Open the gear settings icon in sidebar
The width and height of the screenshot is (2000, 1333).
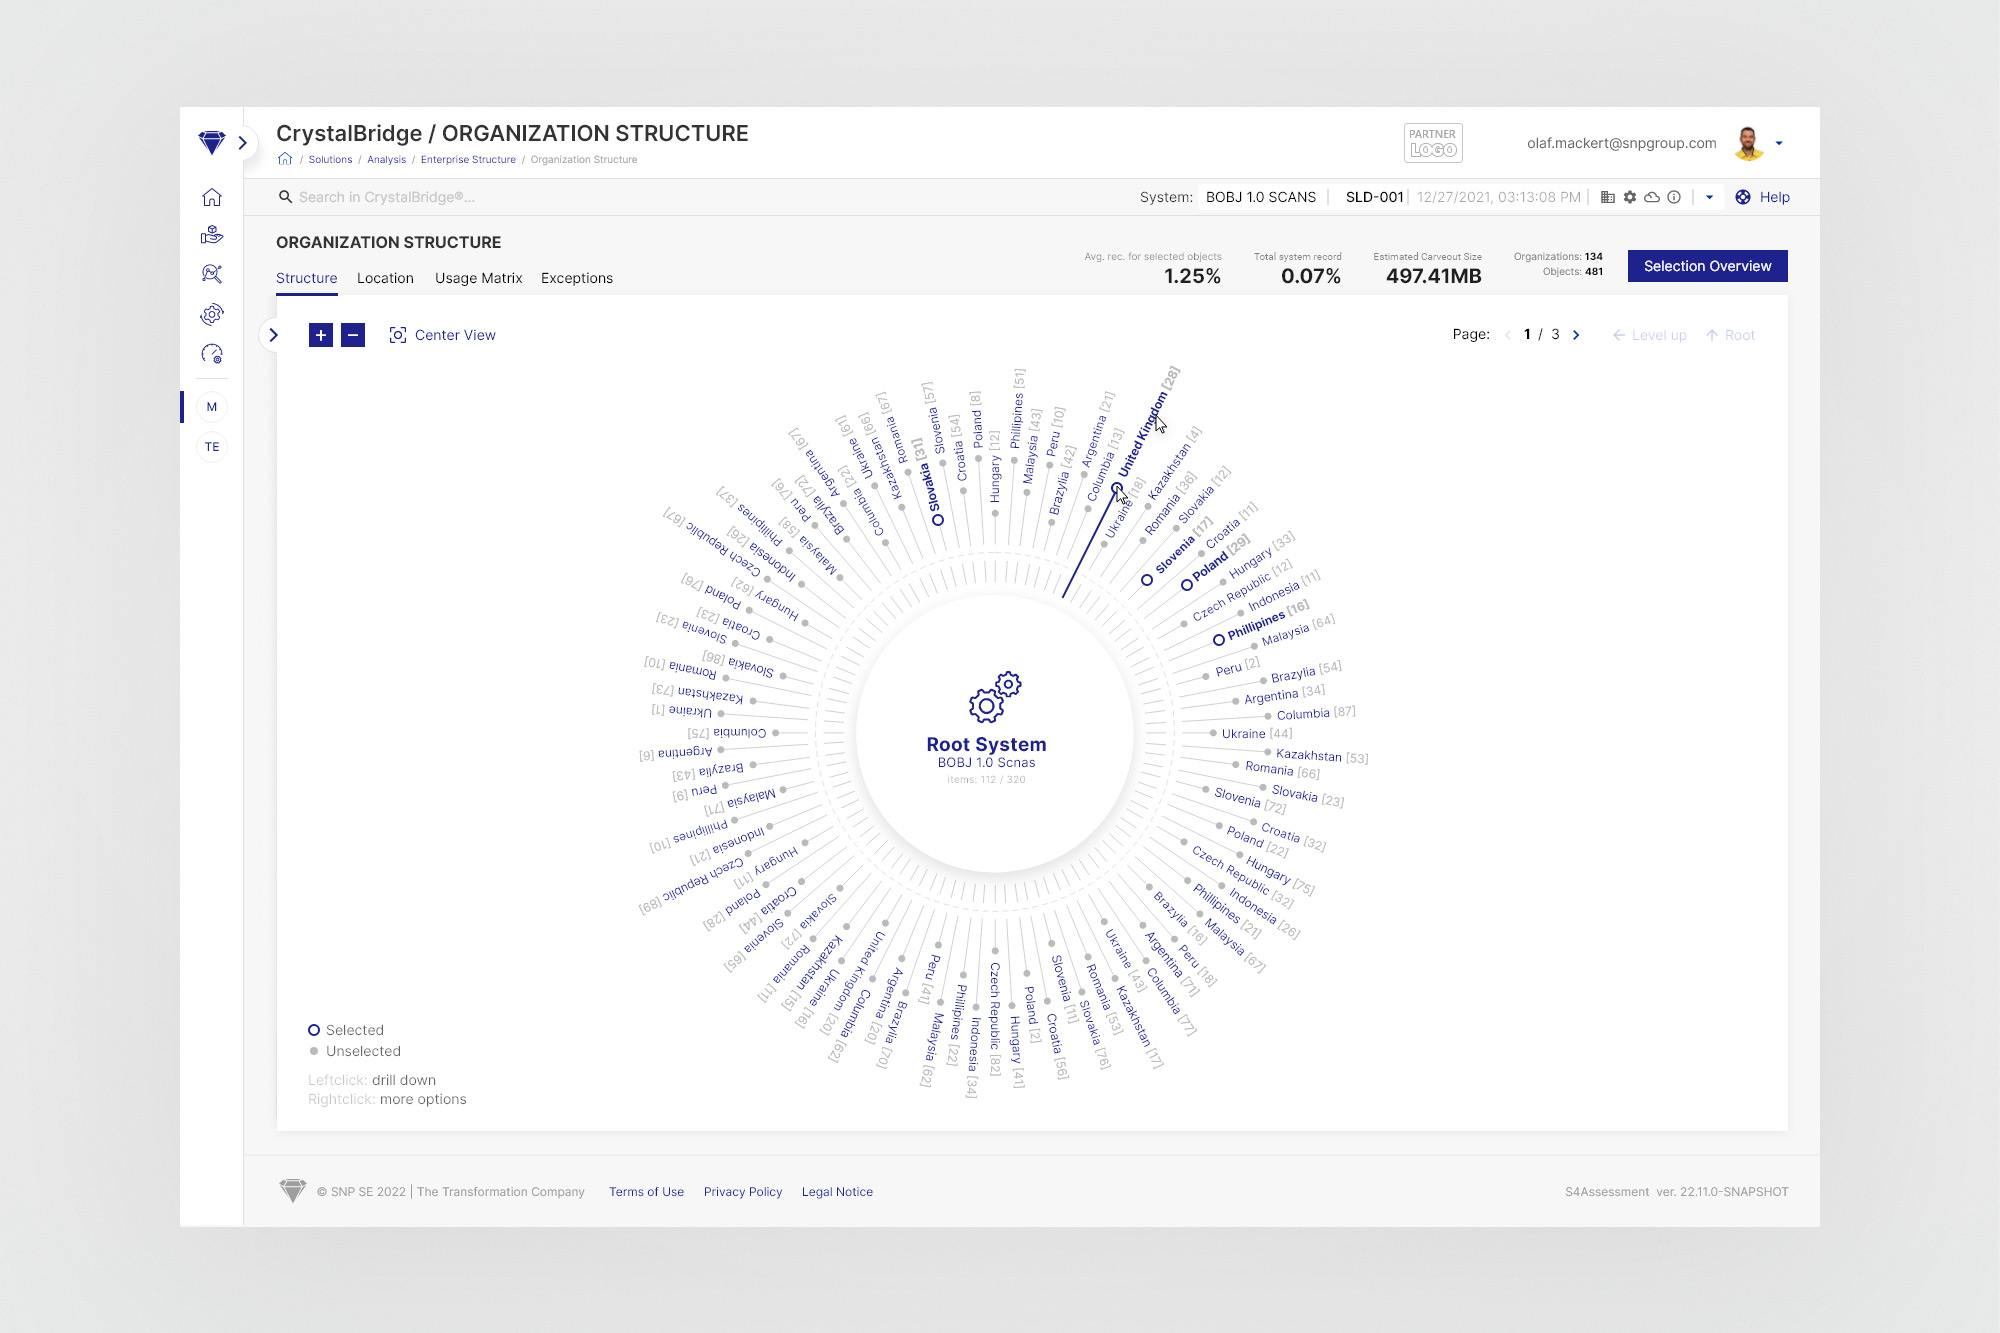tap(211, 314)
